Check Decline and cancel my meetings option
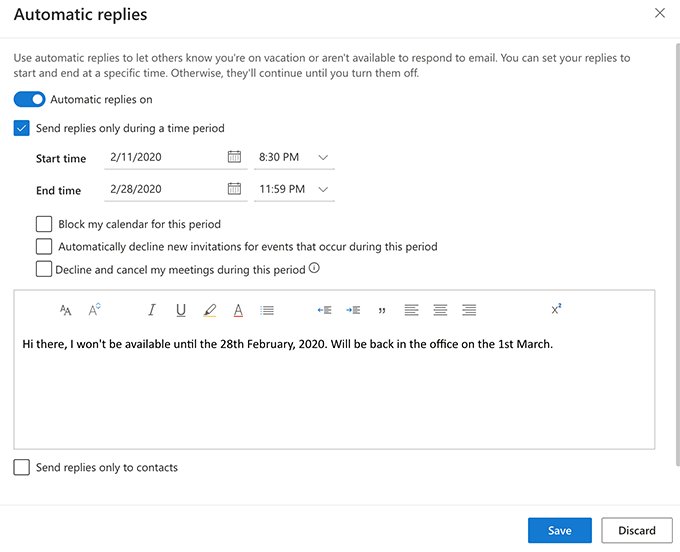 [x=44, y=269]
